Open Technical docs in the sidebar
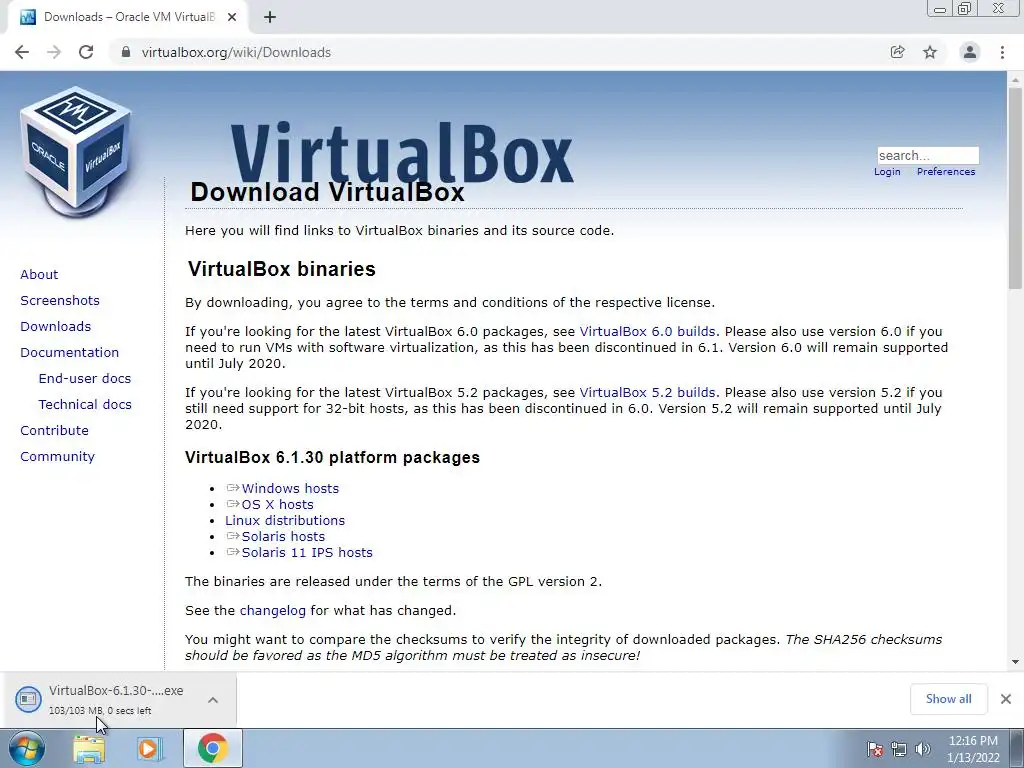Viewport: 1024px width, 768px height. pyautogui.click(x=85, y=405)
